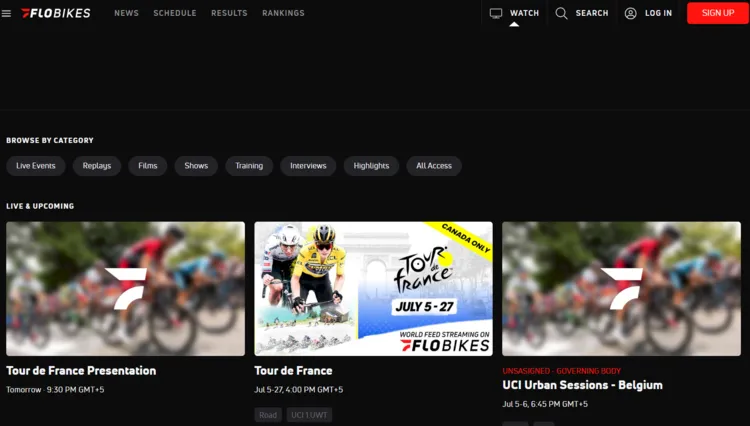Select the All Access category
The height and width of the screenshot is (426, 750).
coord(434,166)
